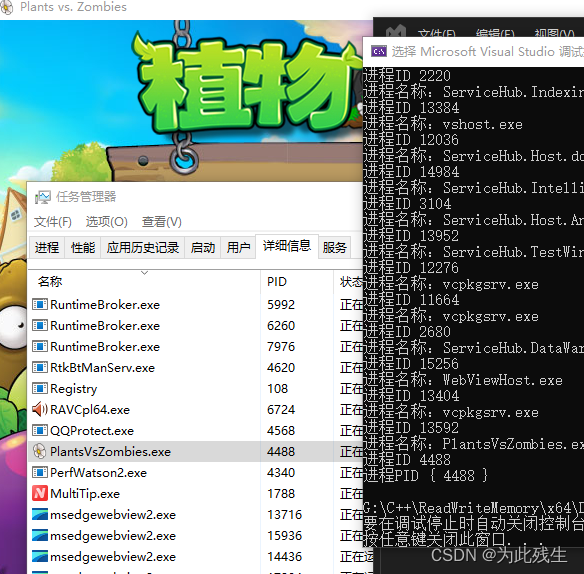This screenshot has width=584, height=574.
Task: Open the Task Manager 查看(V) menu
Action: click(161, 222)
